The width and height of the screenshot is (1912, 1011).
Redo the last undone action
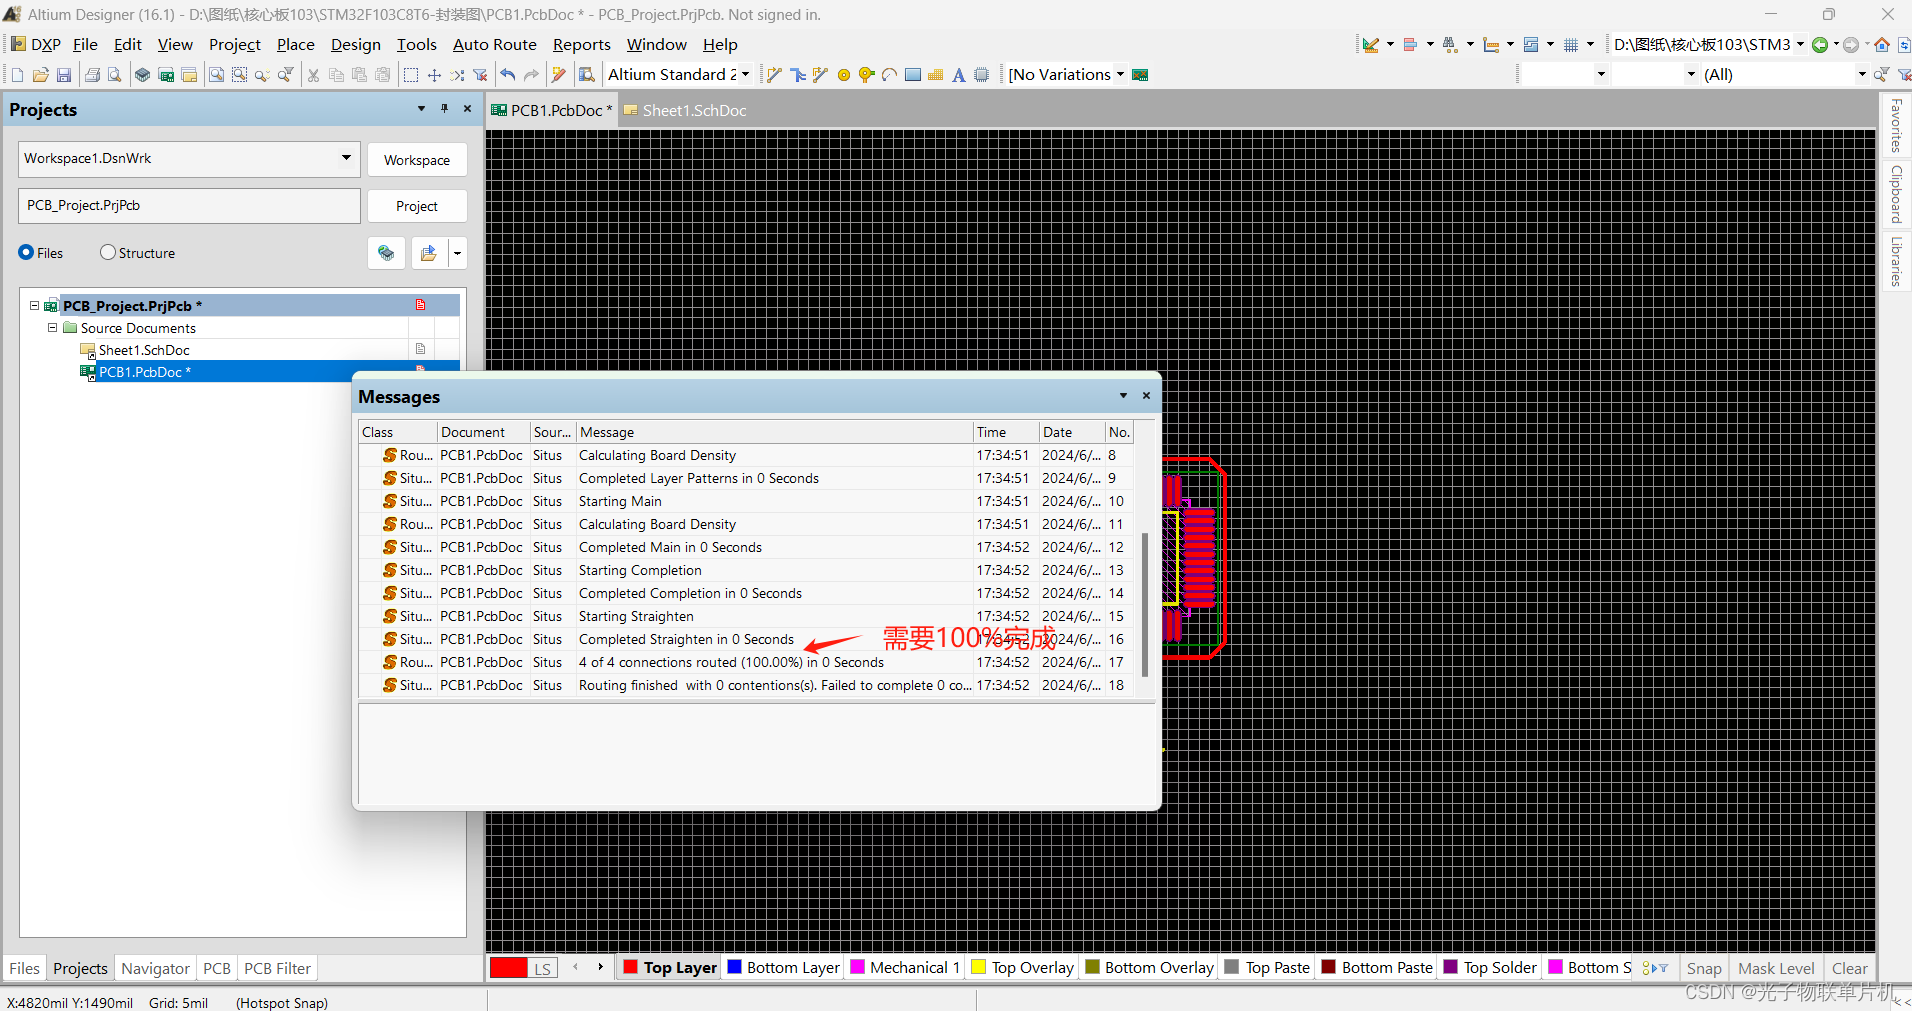(x=531, y=75)
